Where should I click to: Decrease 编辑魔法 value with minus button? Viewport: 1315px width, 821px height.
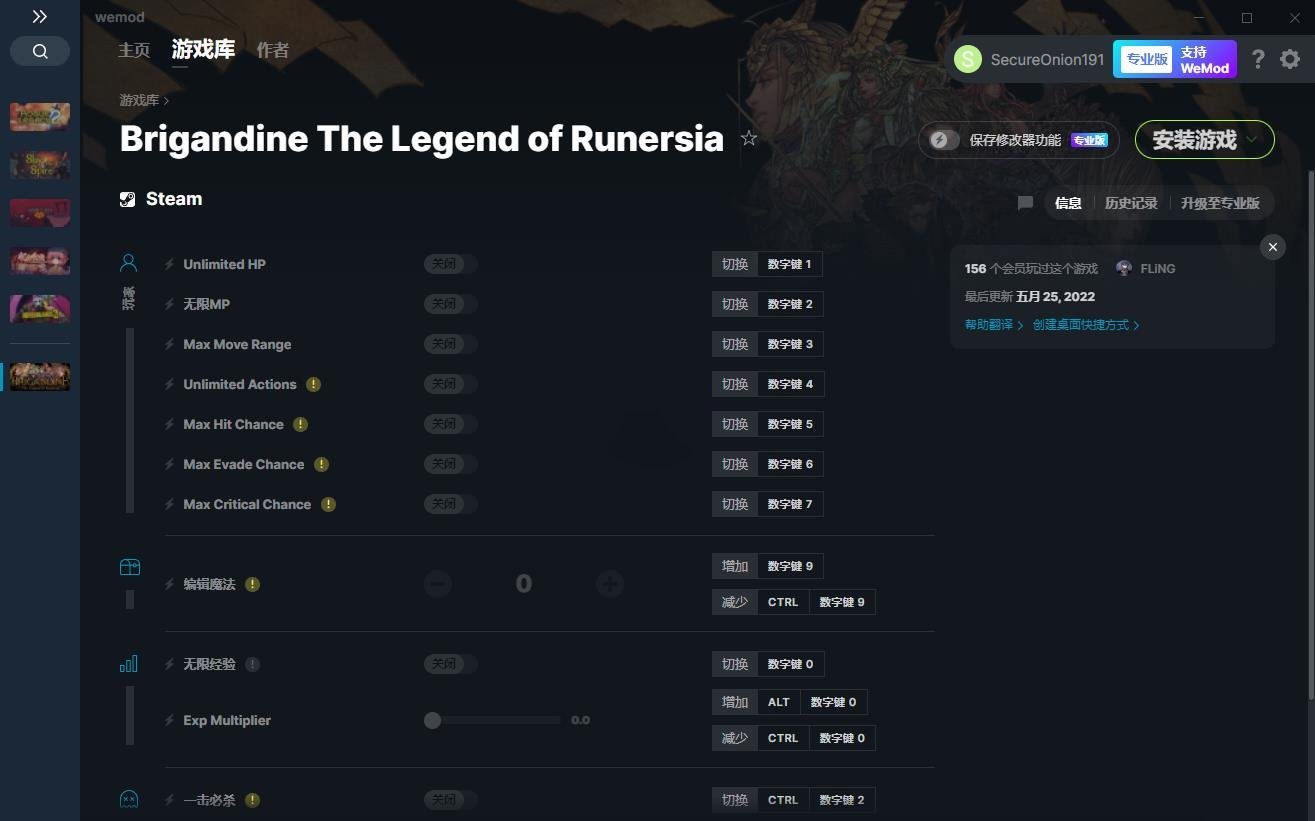coord(438,584)
